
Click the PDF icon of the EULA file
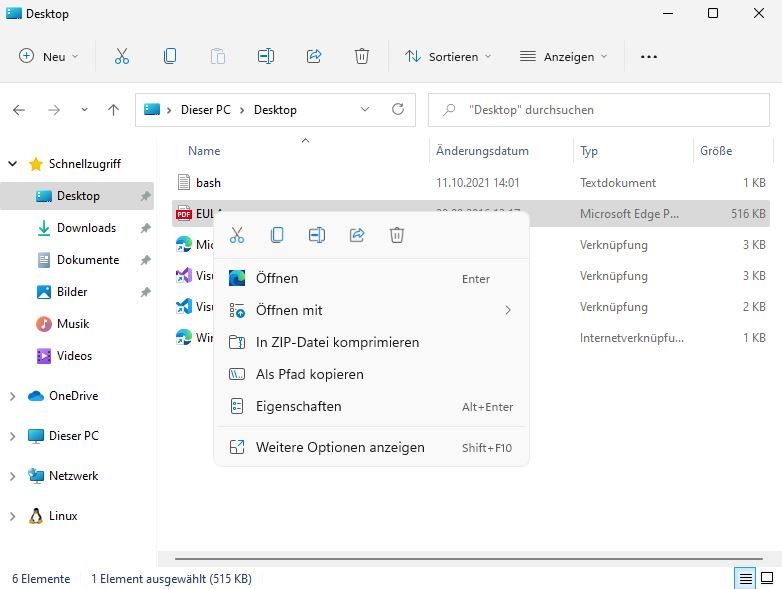point(184,213)
